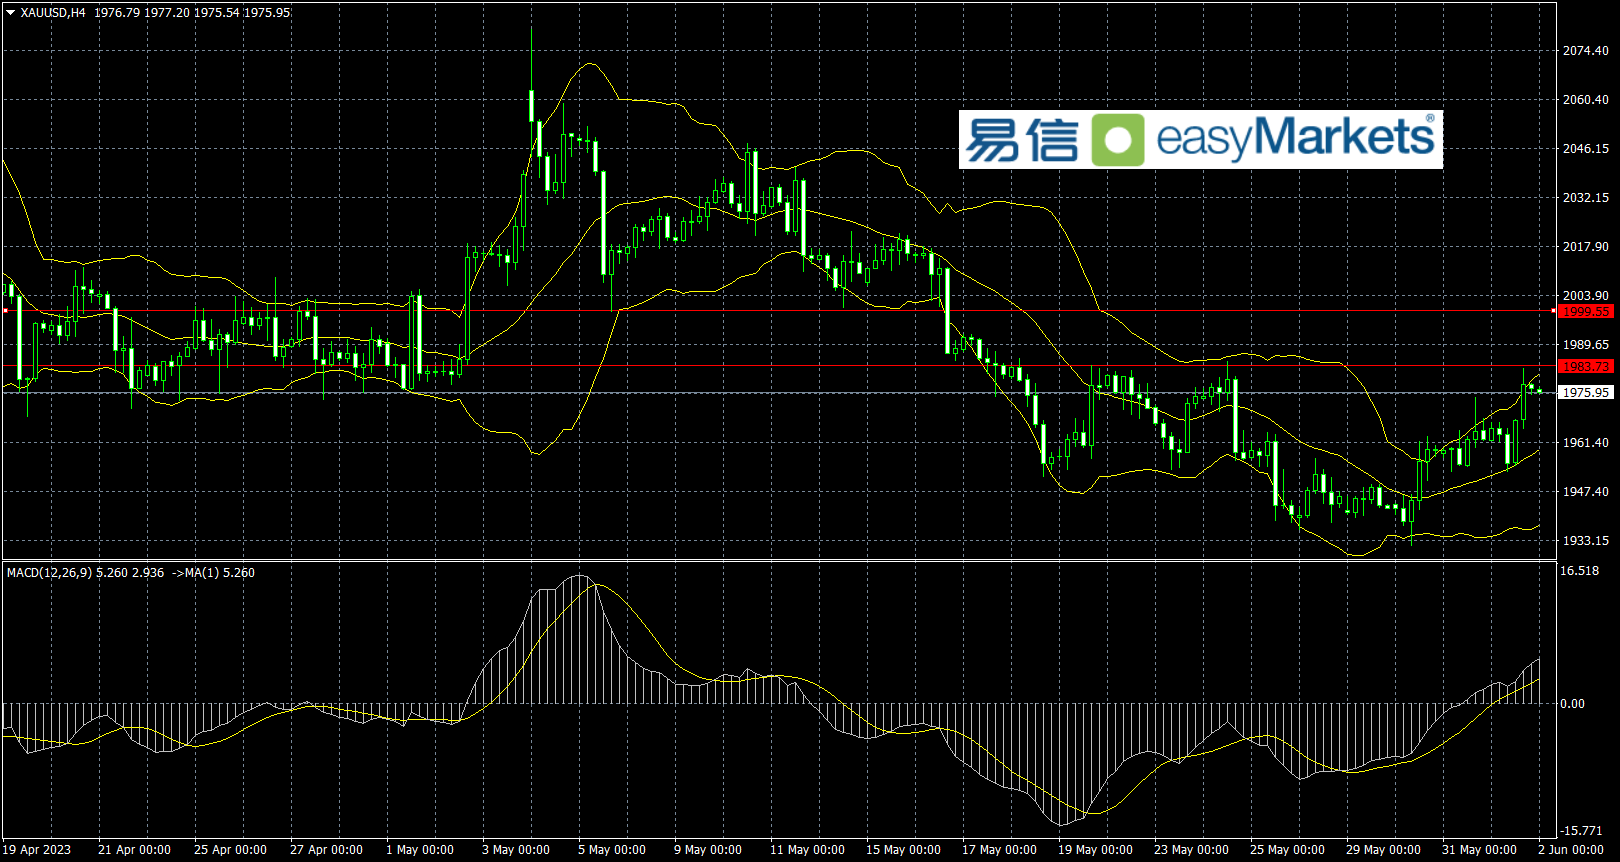The image size is (1620, 862).
Task: Click the 2074.40 level on price scale
Action: coord(1585,51)
